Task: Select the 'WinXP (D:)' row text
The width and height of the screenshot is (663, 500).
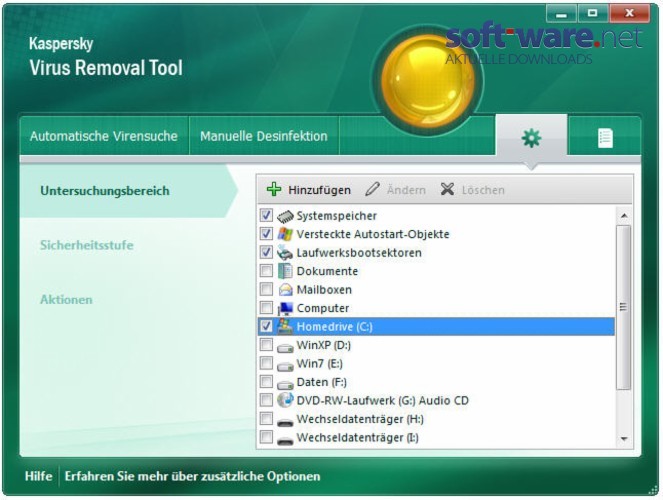Action: click(324, 345)
